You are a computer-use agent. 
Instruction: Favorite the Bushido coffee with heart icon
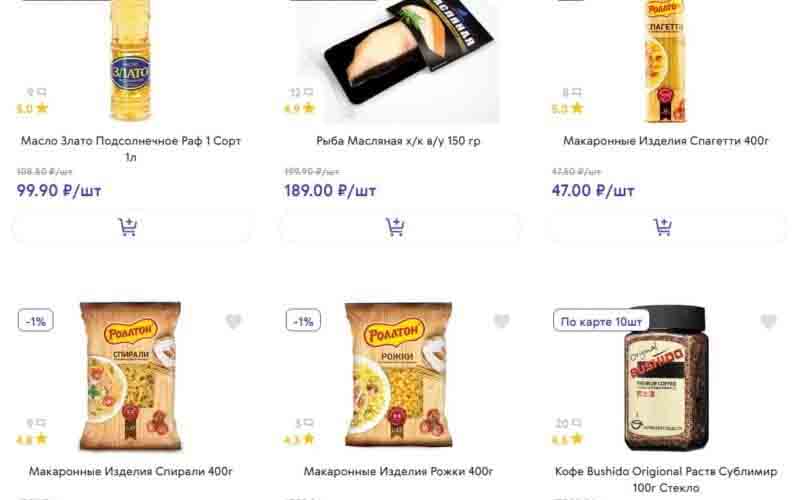[768, 321]
